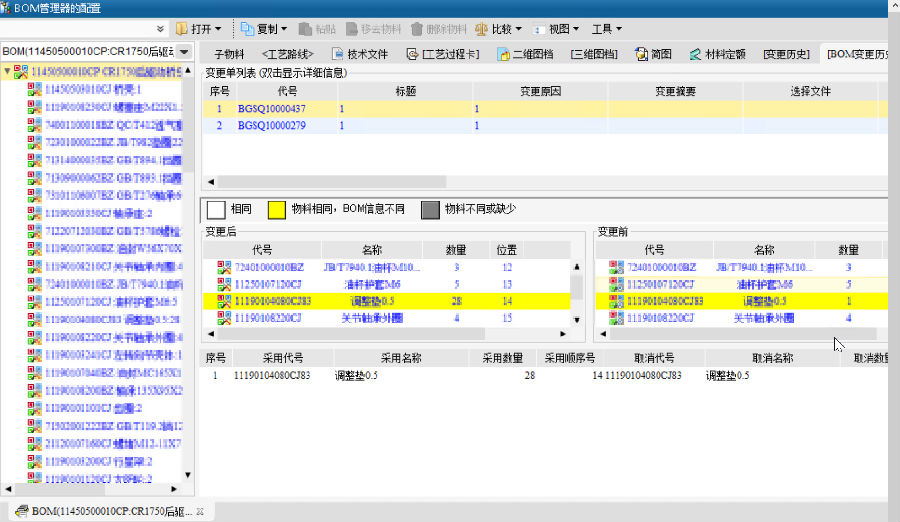Open the 视图 dropdown arrow
This screenshot has width=900, height=522.
tap(576, 29)
